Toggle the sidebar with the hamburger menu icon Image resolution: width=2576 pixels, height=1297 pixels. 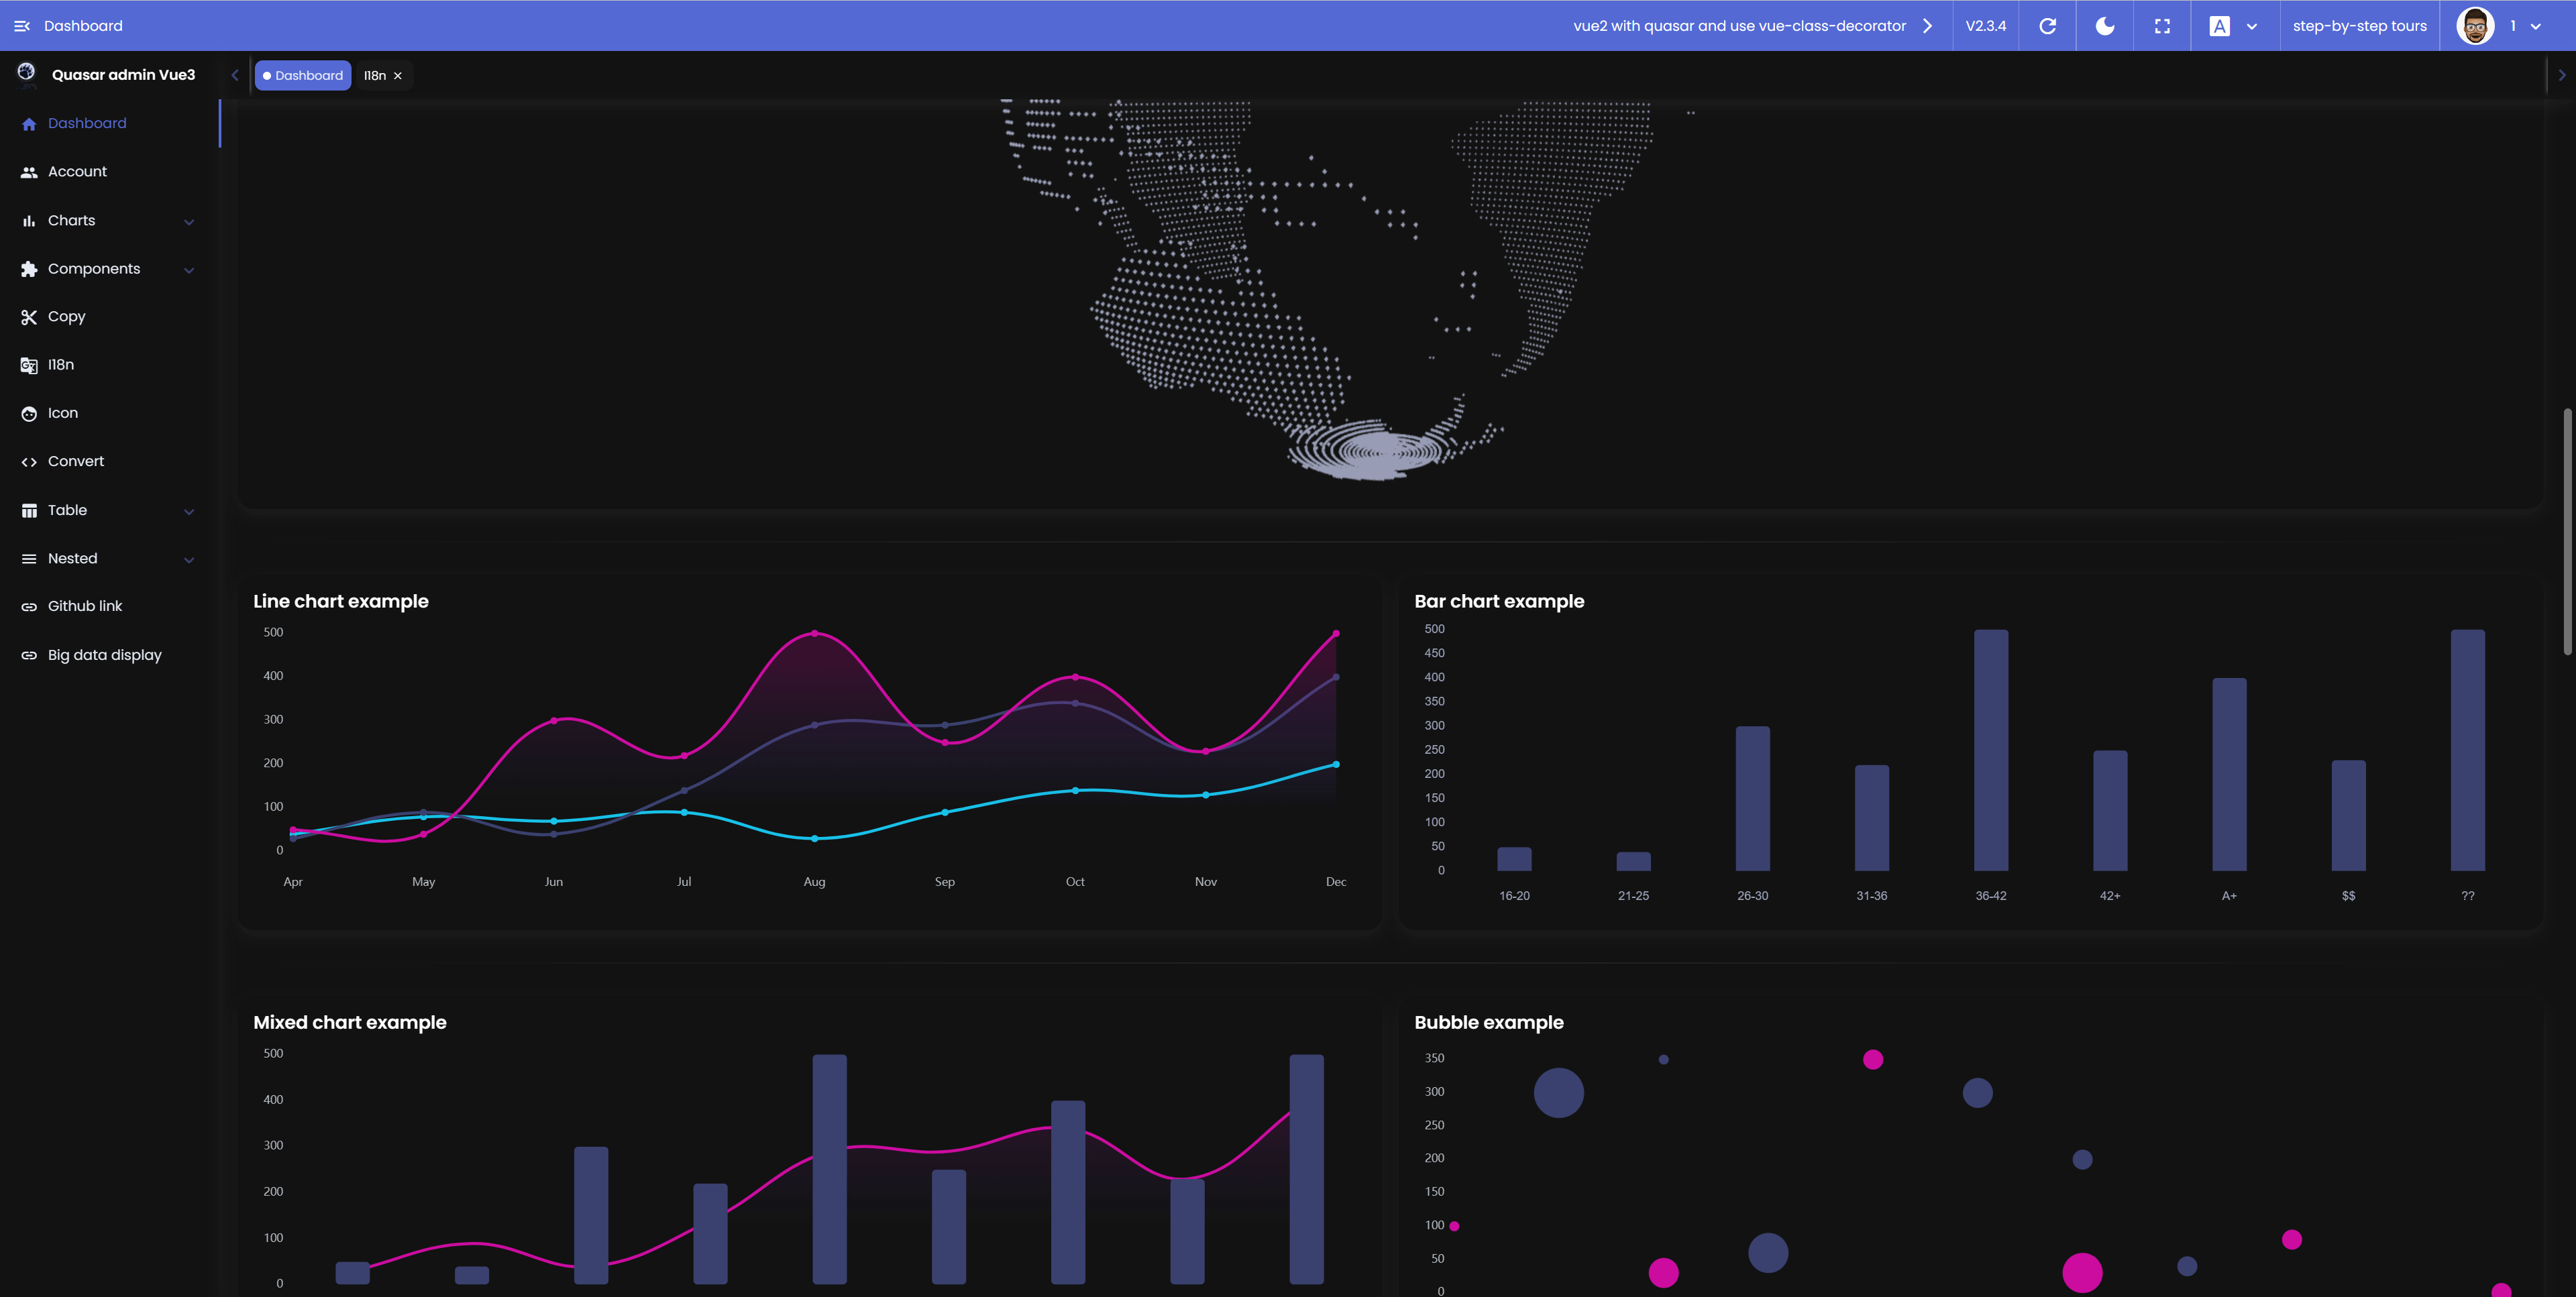click(x=22, y=26)
